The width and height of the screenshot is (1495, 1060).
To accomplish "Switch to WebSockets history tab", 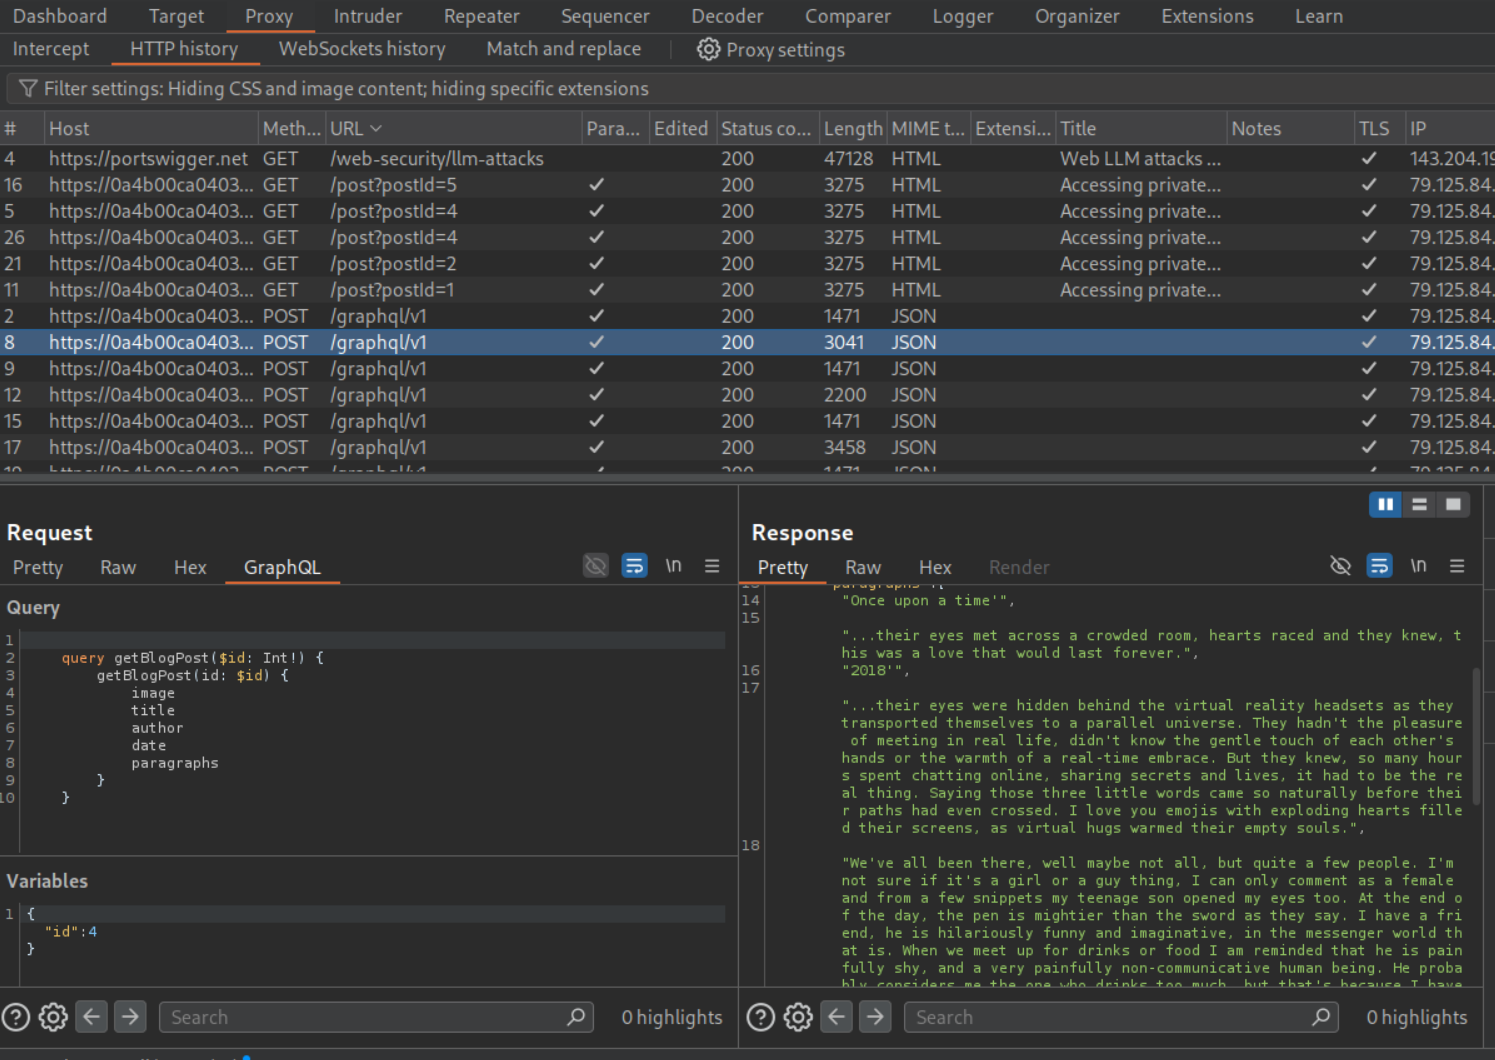I will coord(361,49).
